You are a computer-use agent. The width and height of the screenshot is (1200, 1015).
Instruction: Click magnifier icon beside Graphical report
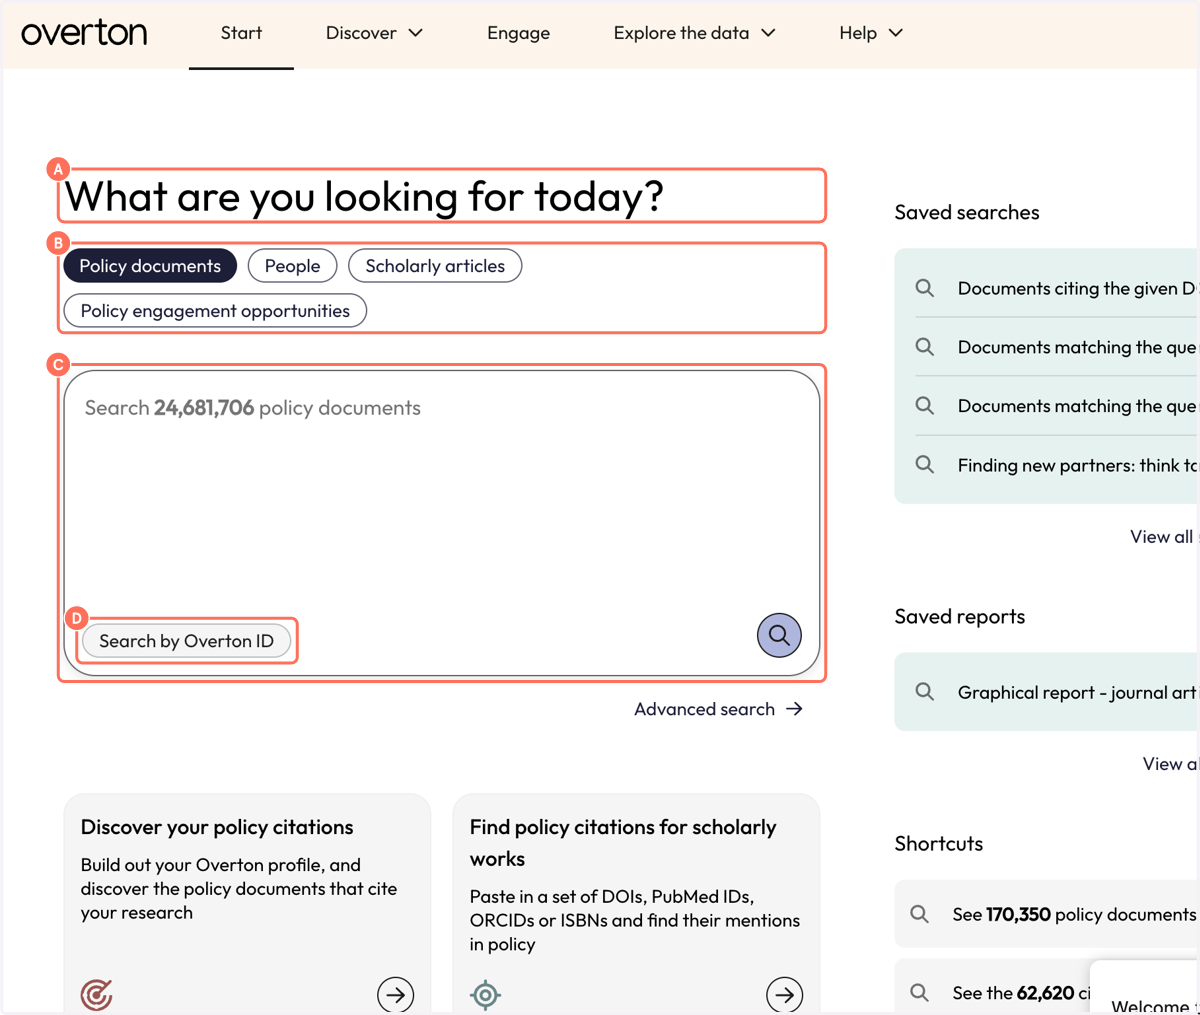pyautogui.click(x=925, y=692)
